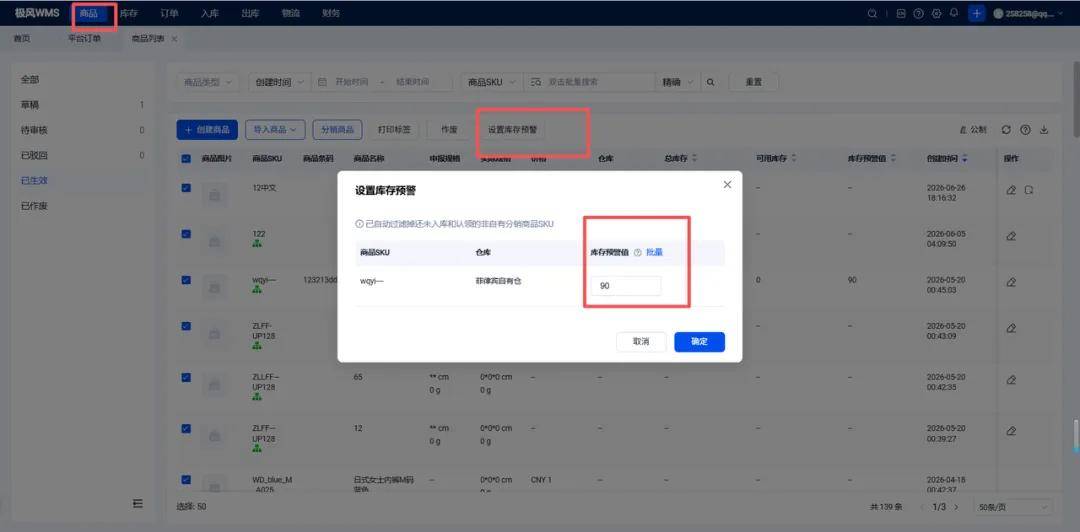The image size is (1080, 532).
Task: Uncheck the checkbox for ZLLFF--UP128 row
Action: [x=186, y=377]
